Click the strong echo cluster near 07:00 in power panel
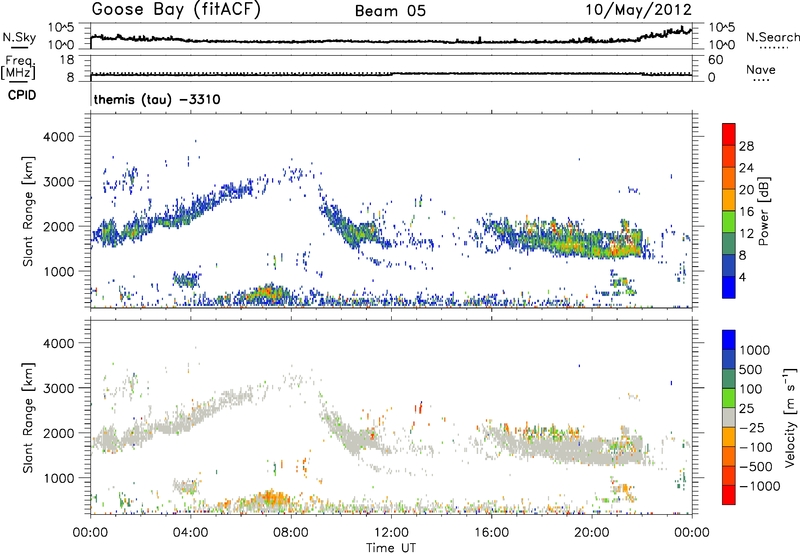The width and height of the screenshot is (800, 554). tap(267, 293)
